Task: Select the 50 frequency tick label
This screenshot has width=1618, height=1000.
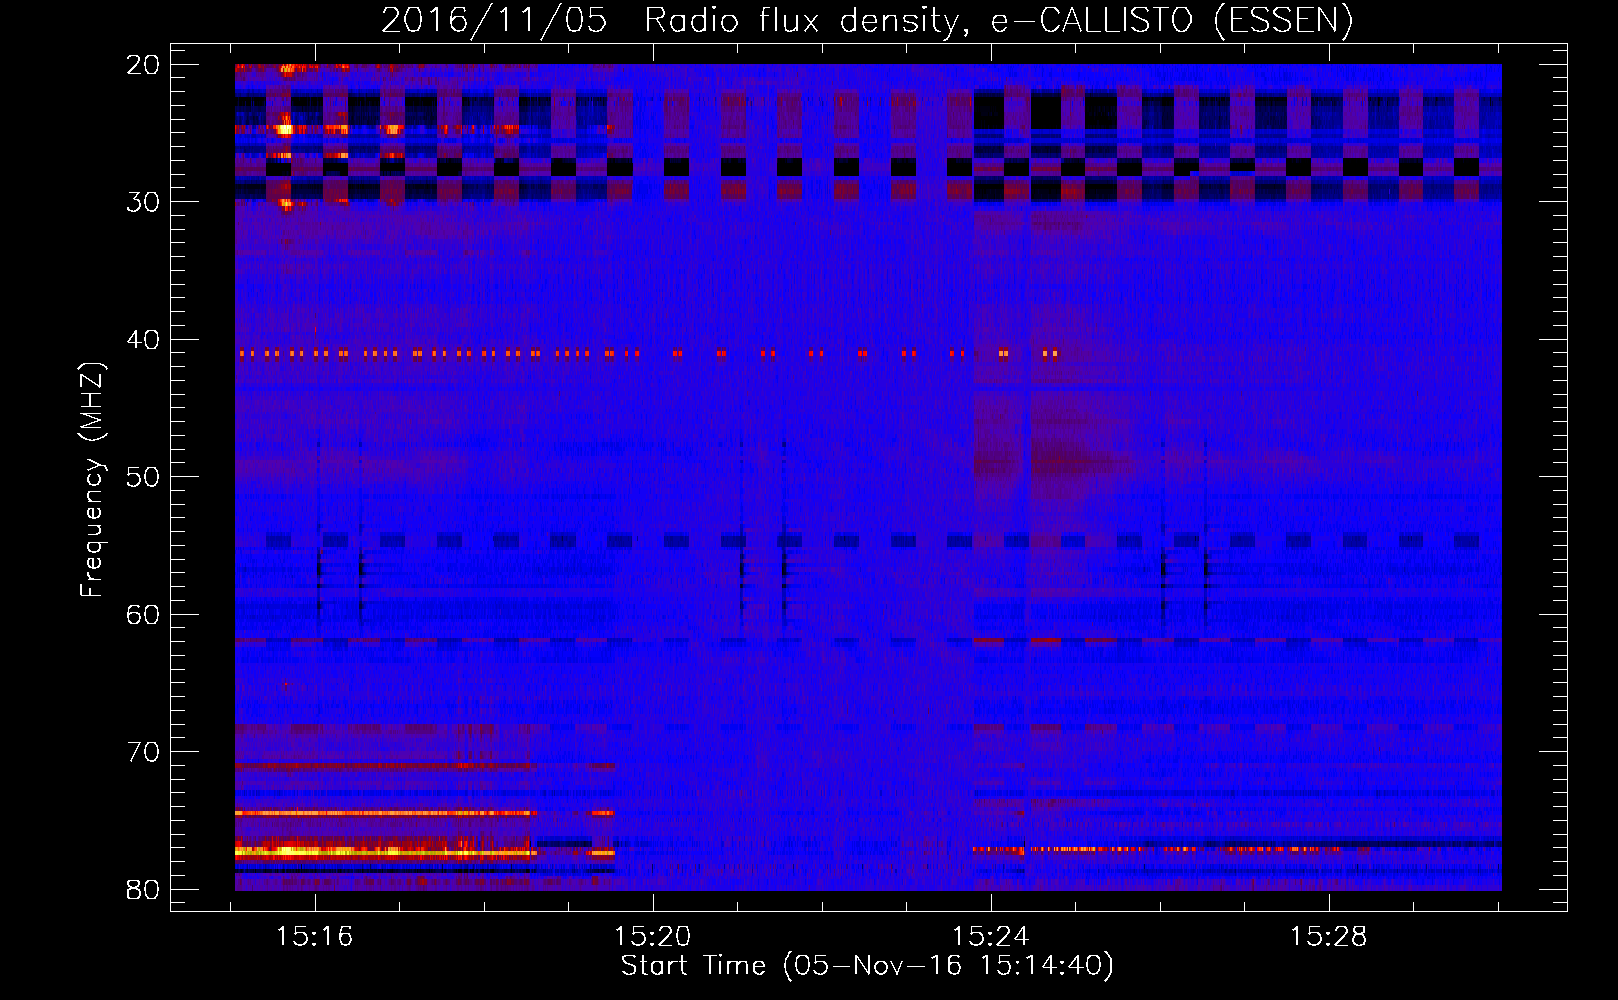Action: click(x=144, y=477)
